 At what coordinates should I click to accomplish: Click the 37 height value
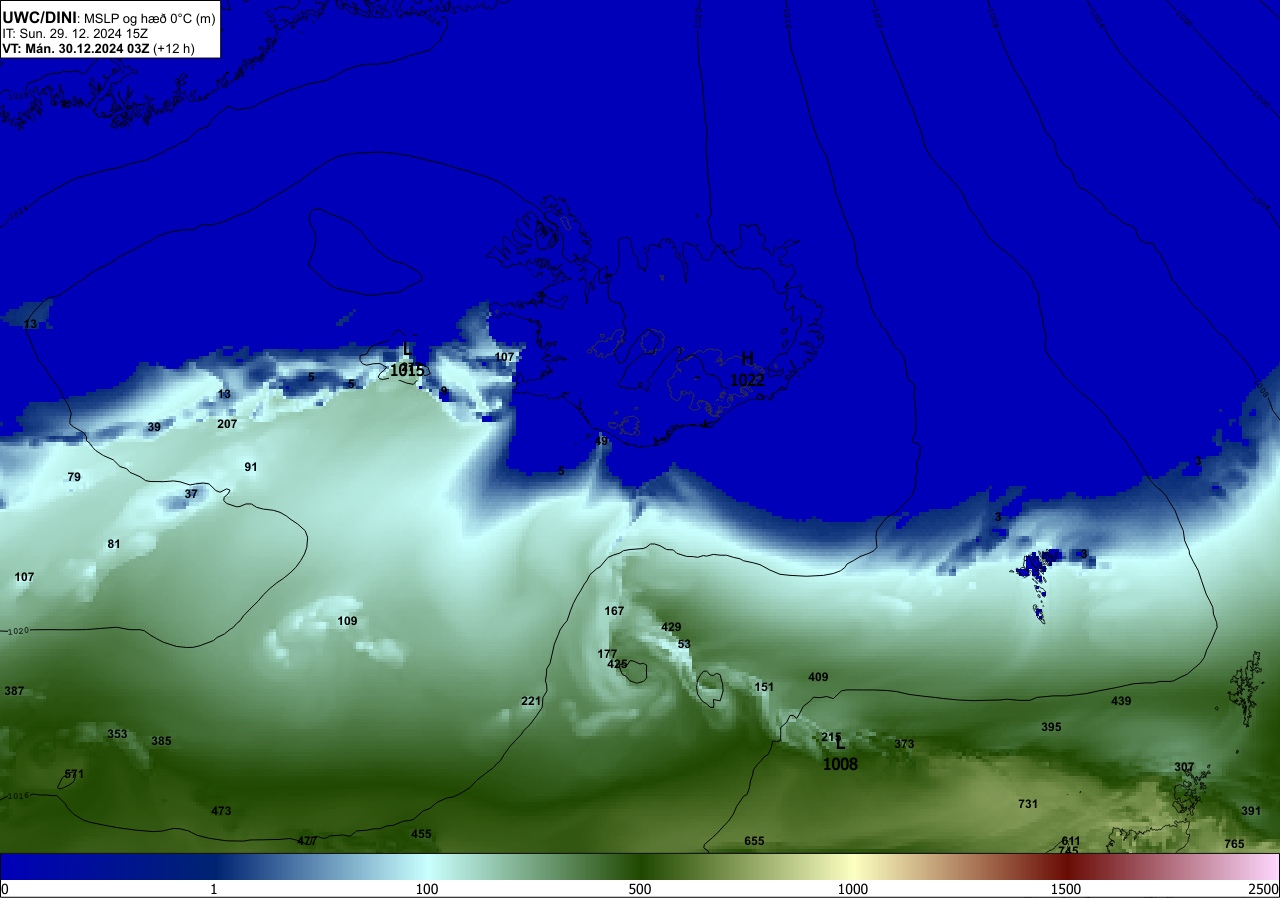point(191,494)
